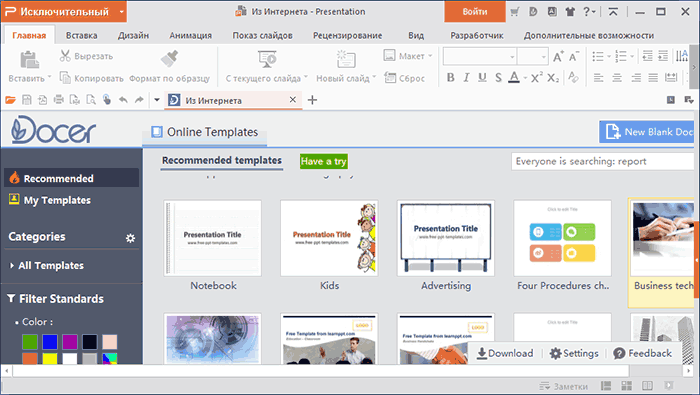
Task: Open Settings in bottom bar
Action: tap(574, 353)
